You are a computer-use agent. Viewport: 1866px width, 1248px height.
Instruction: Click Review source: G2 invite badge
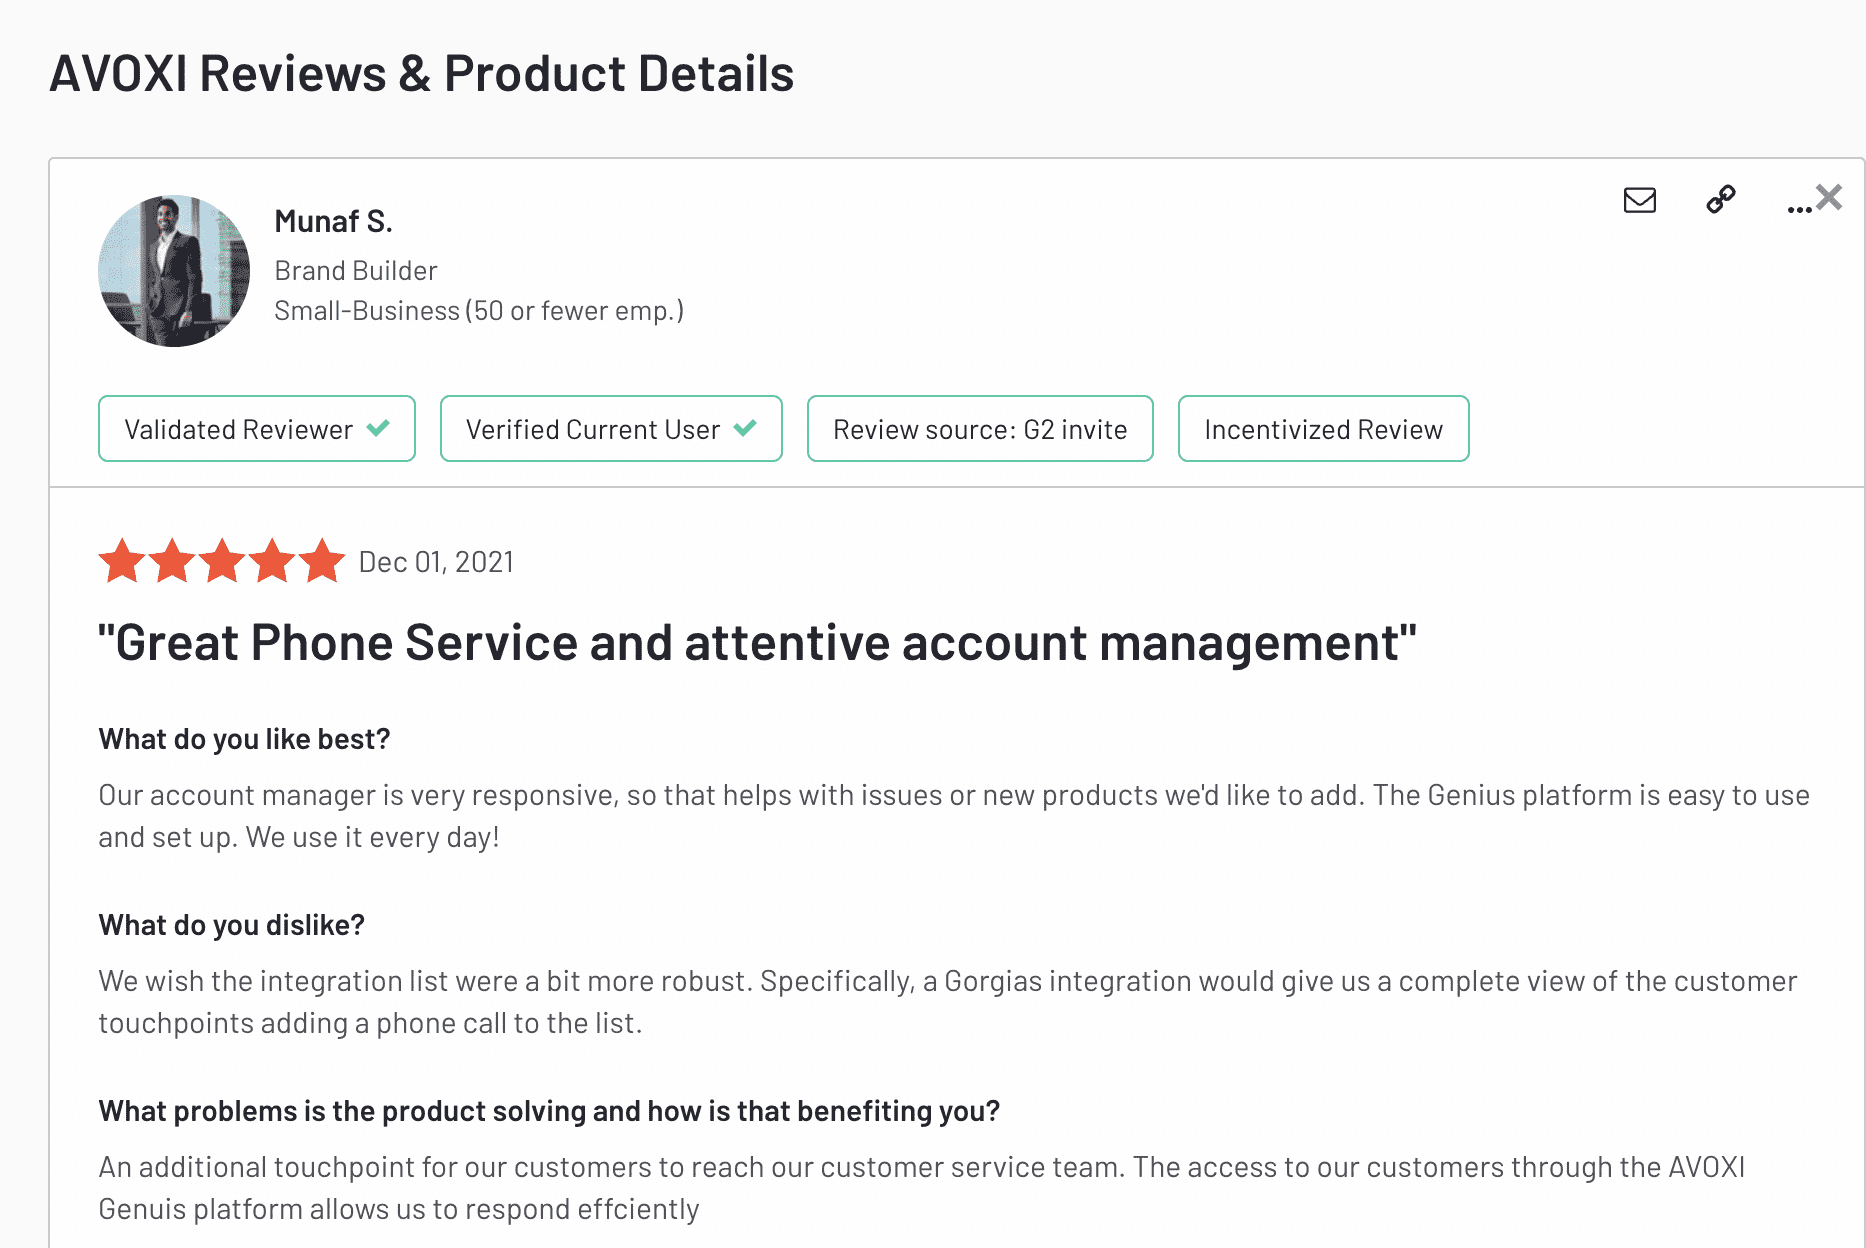coord(980,429)
